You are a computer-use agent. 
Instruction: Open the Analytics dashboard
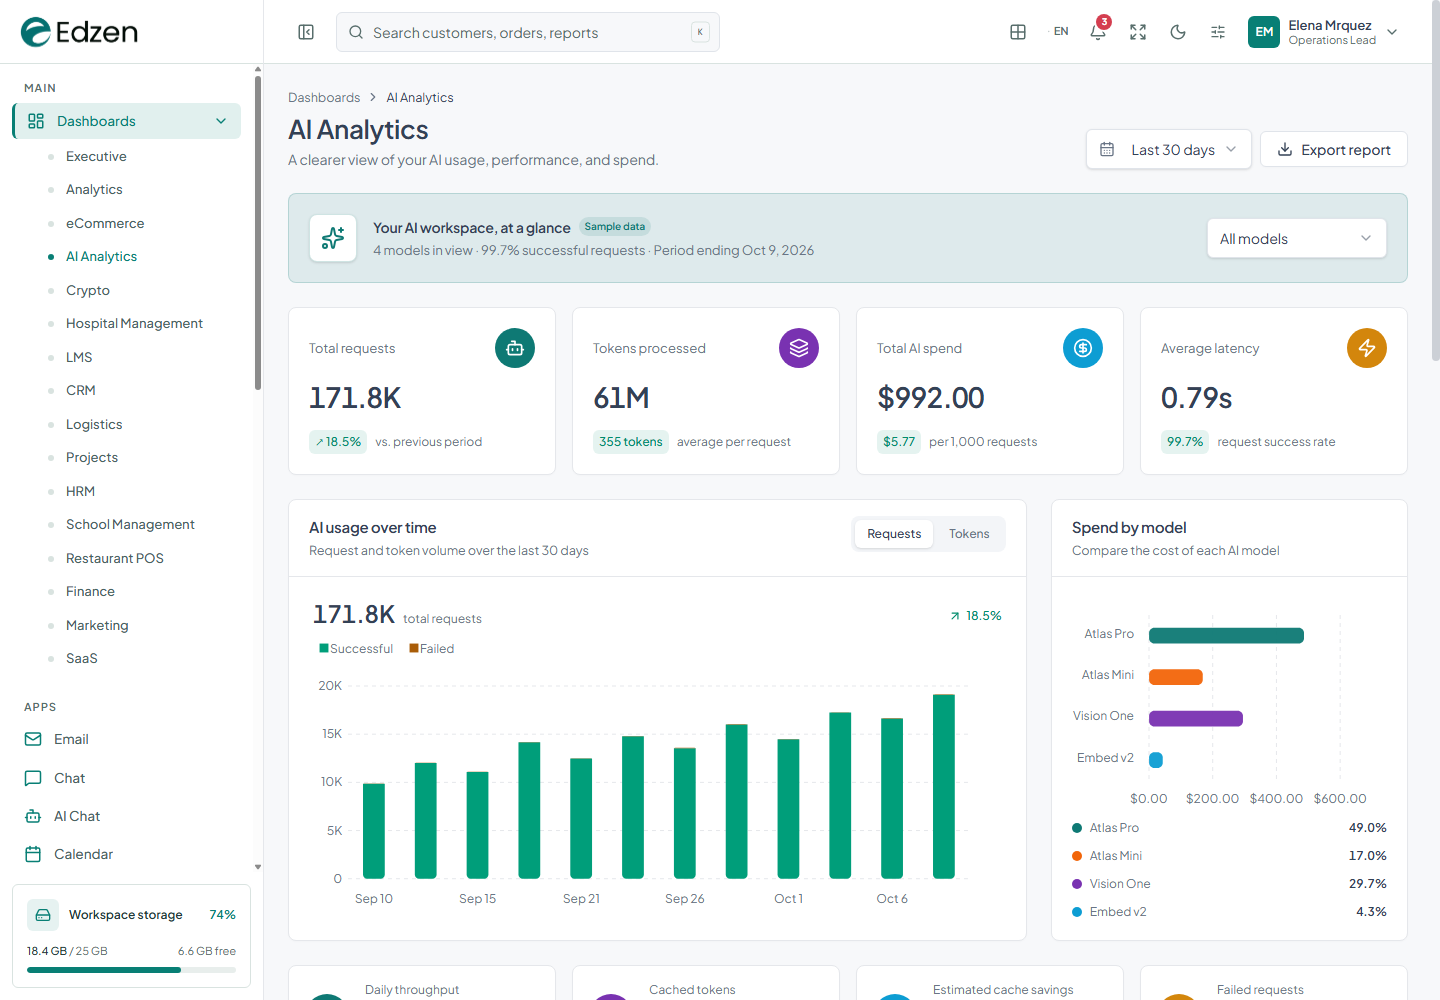pyautogui.click(x=94, y=189)
